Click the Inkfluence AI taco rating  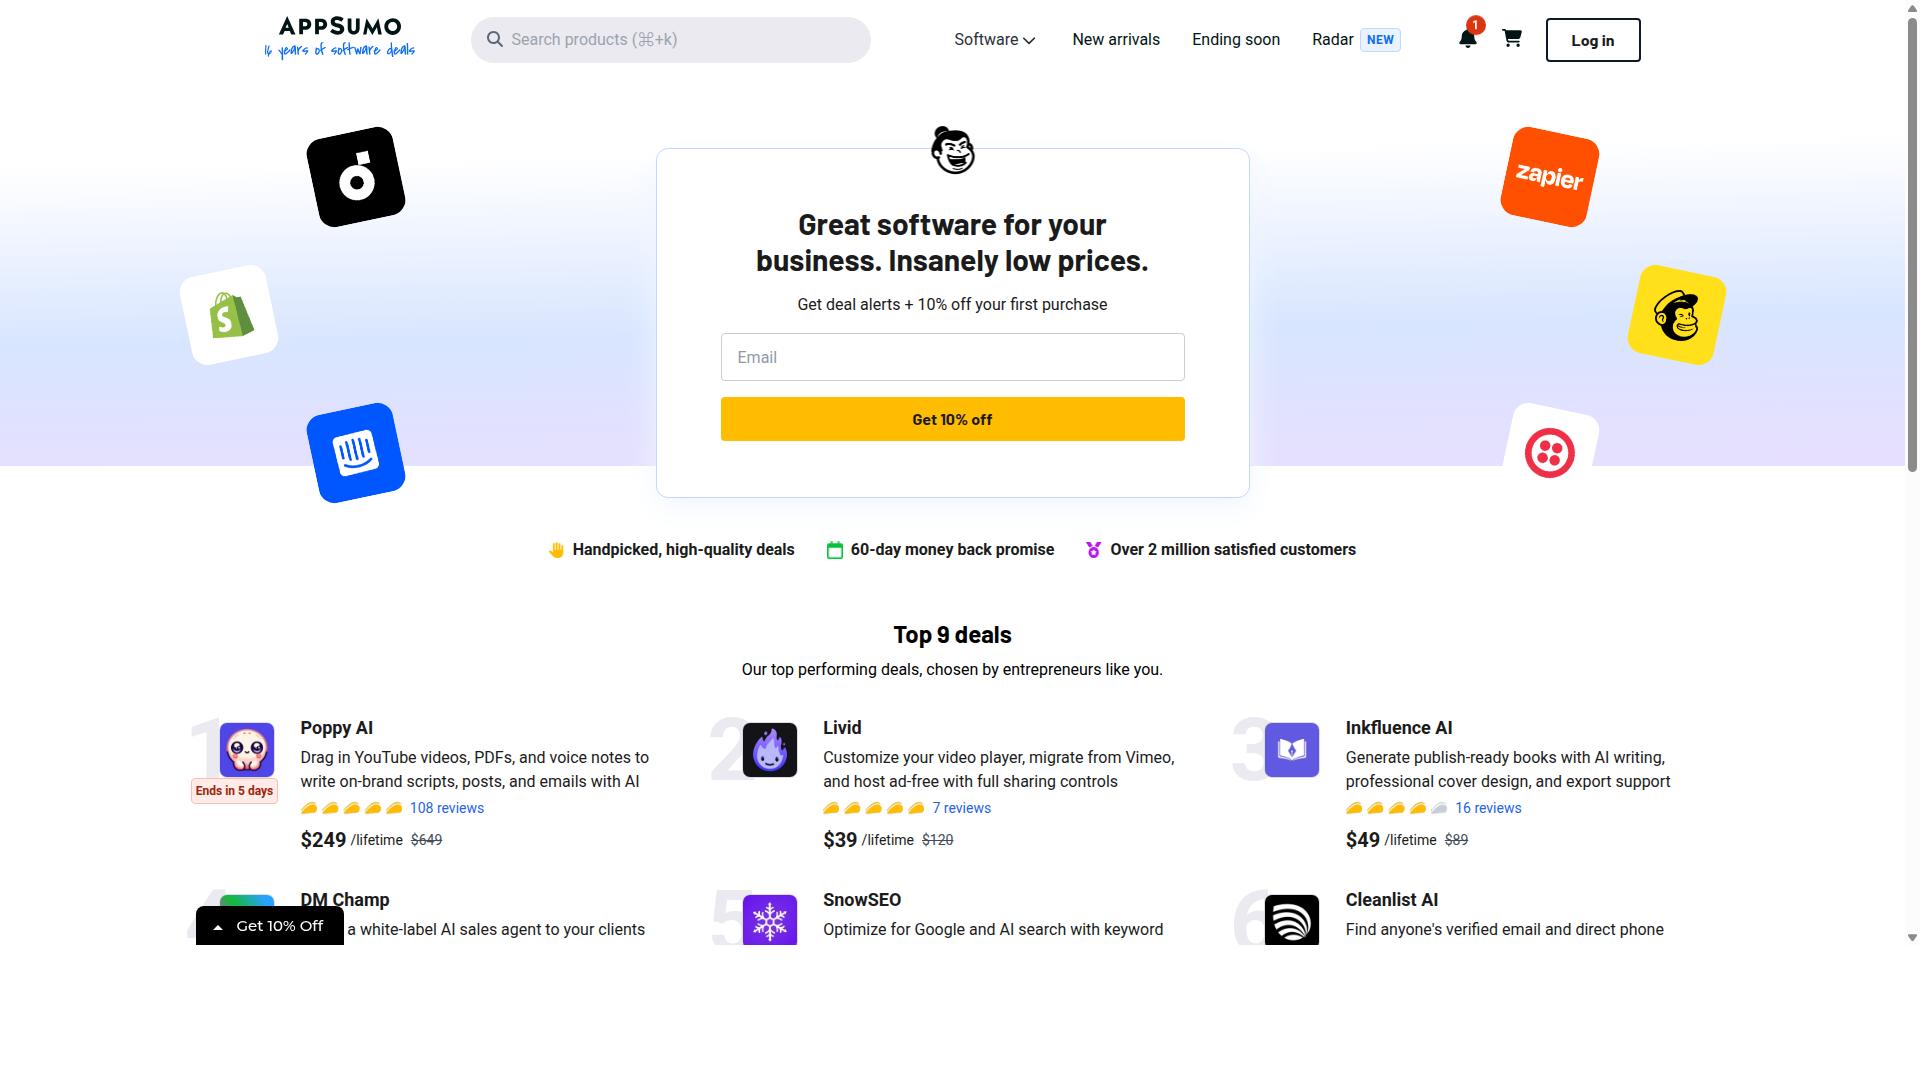click(x=1397, y=808)
